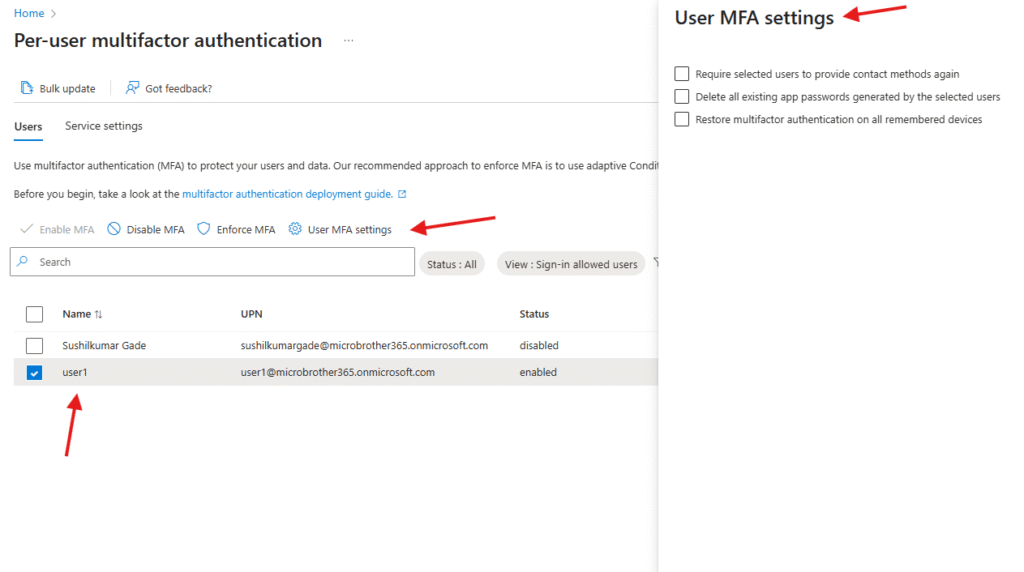Click the Name column sort arrows
The height and width of the screenshot is (572, 1024).
[98, 314]
